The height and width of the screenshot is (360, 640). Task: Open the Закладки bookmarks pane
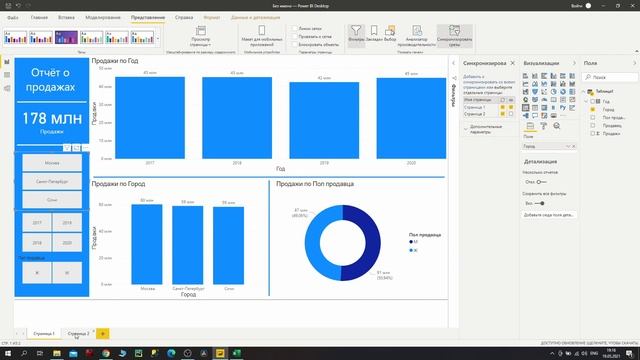pos(373,33)
